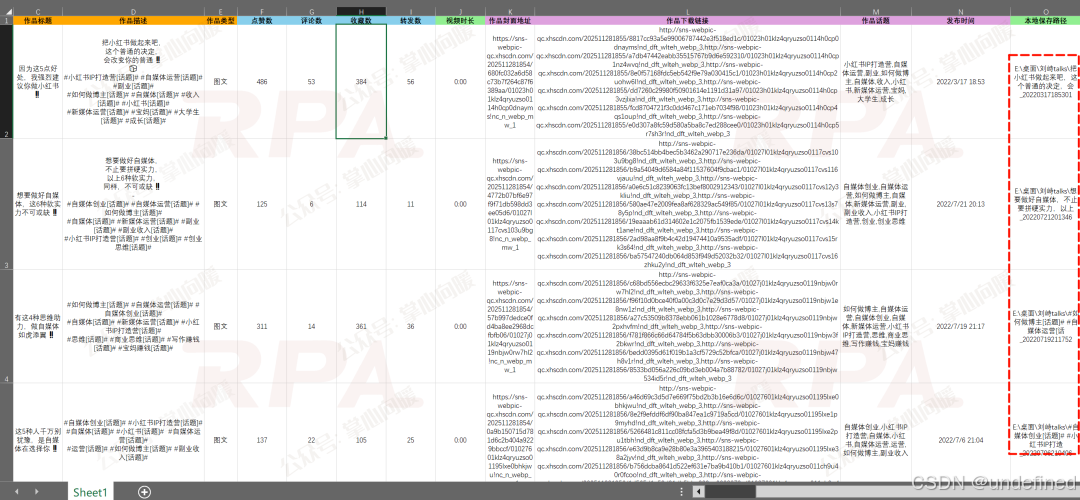The height and width of the screenshot is (500, 1080).
Task: Add a new sheet with plus icon
Action: (144, 492)
